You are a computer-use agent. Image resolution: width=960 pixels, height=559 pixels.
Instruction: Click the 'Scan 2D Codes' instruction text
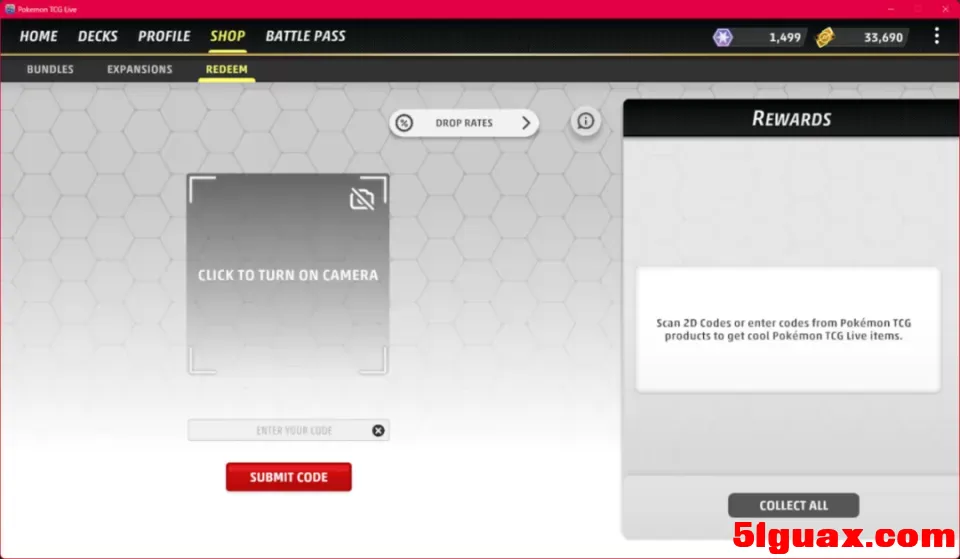(x=784, y=329)
